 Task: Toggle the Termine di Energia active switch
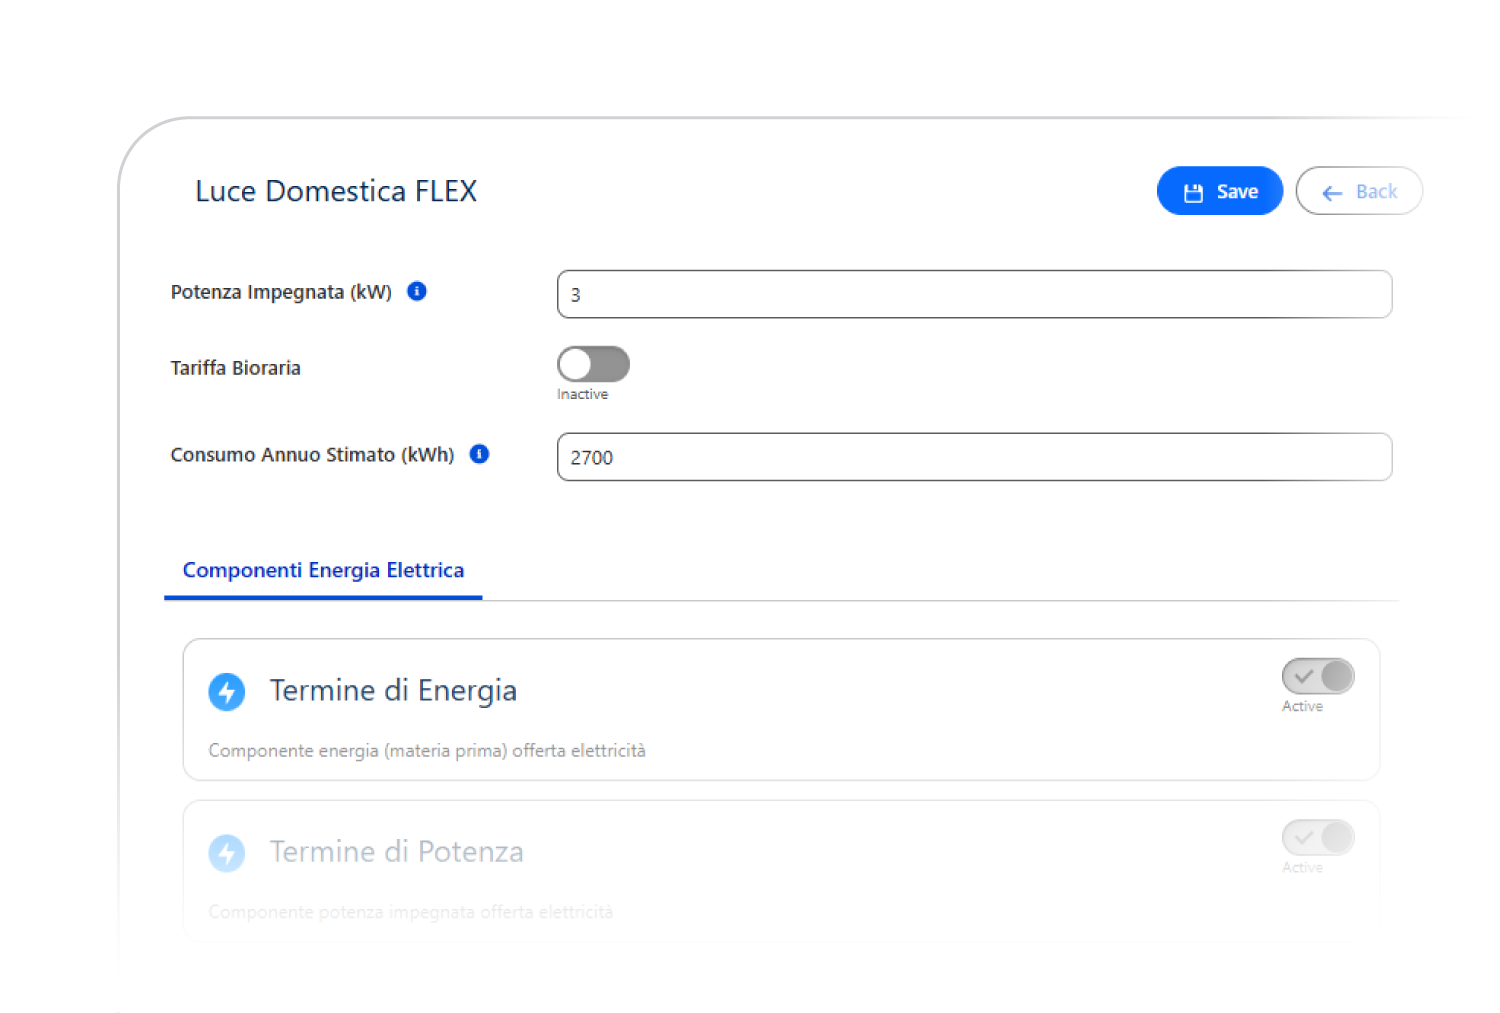coord(1318,677)
